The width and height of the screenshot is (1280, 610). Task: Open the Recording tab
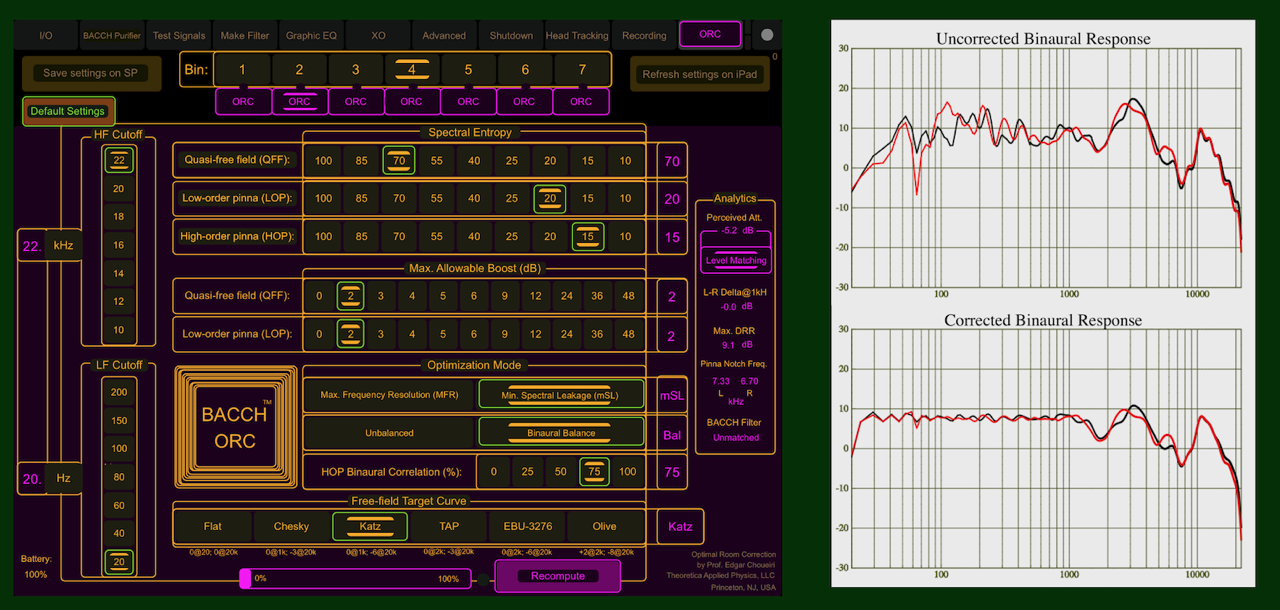[x=644, y=35]
